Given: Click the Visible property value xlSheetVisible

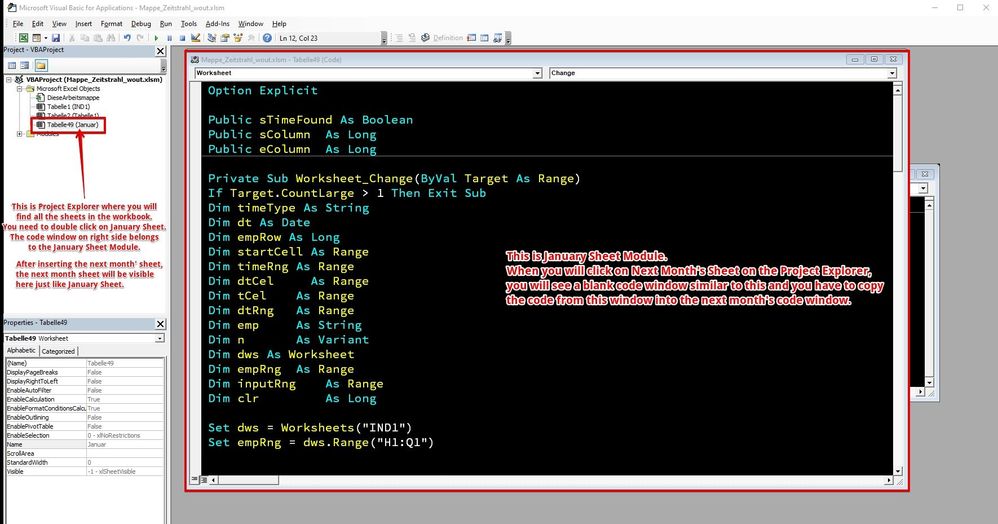Looking at the screenshot, I should 125,472.
